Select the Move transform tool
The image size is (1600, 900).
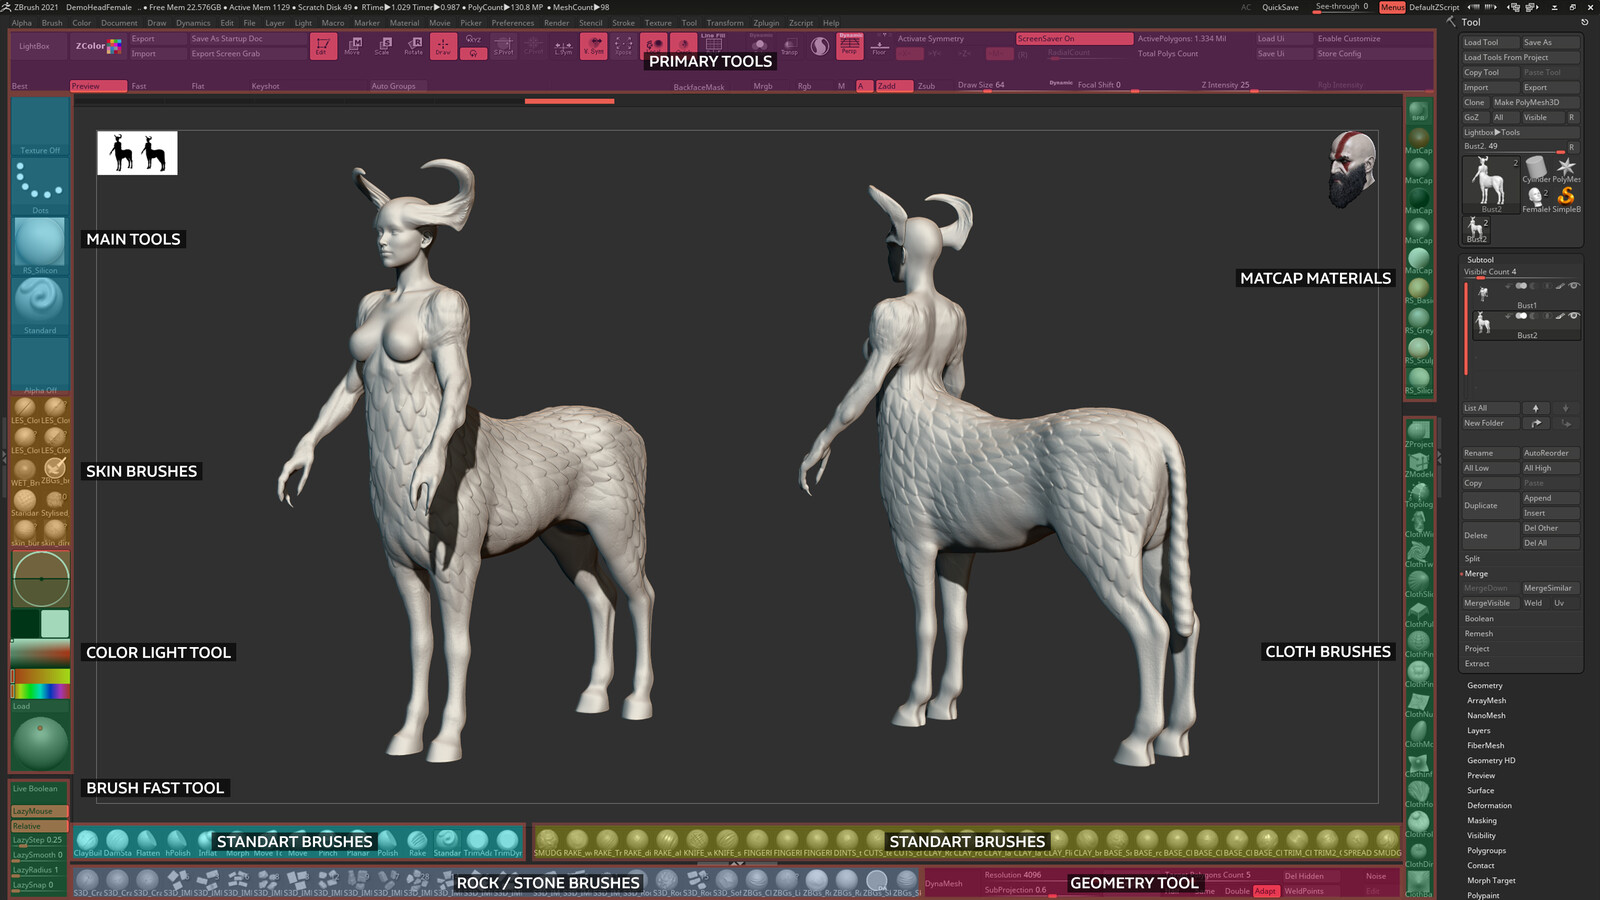pos(353,46)
